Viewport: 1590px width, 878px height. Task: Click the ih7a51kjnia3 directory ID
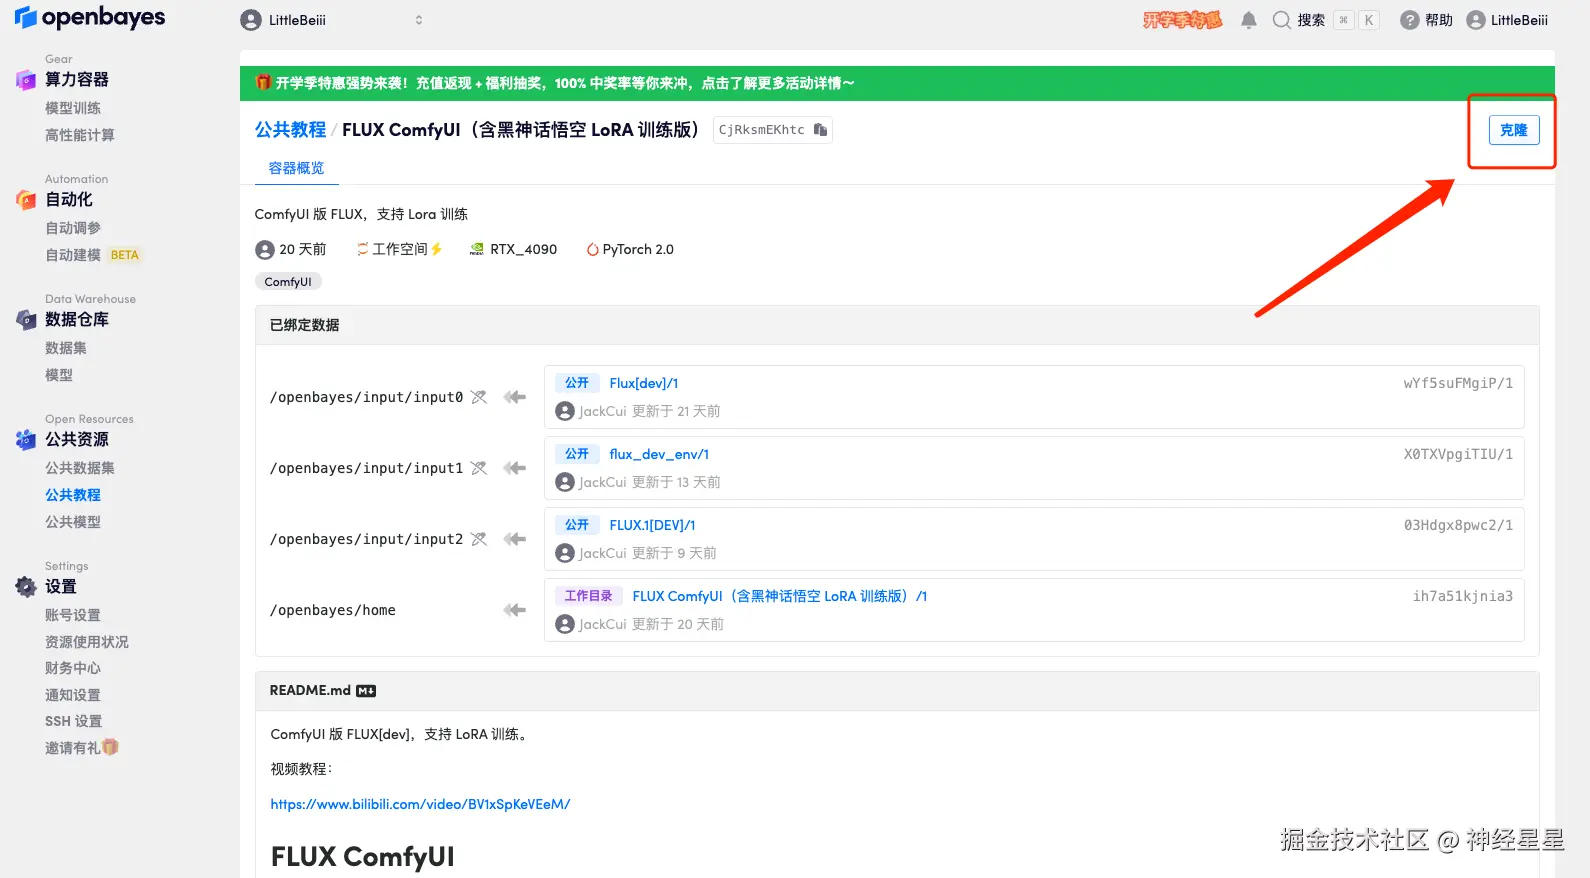[x=1463, y=596]
